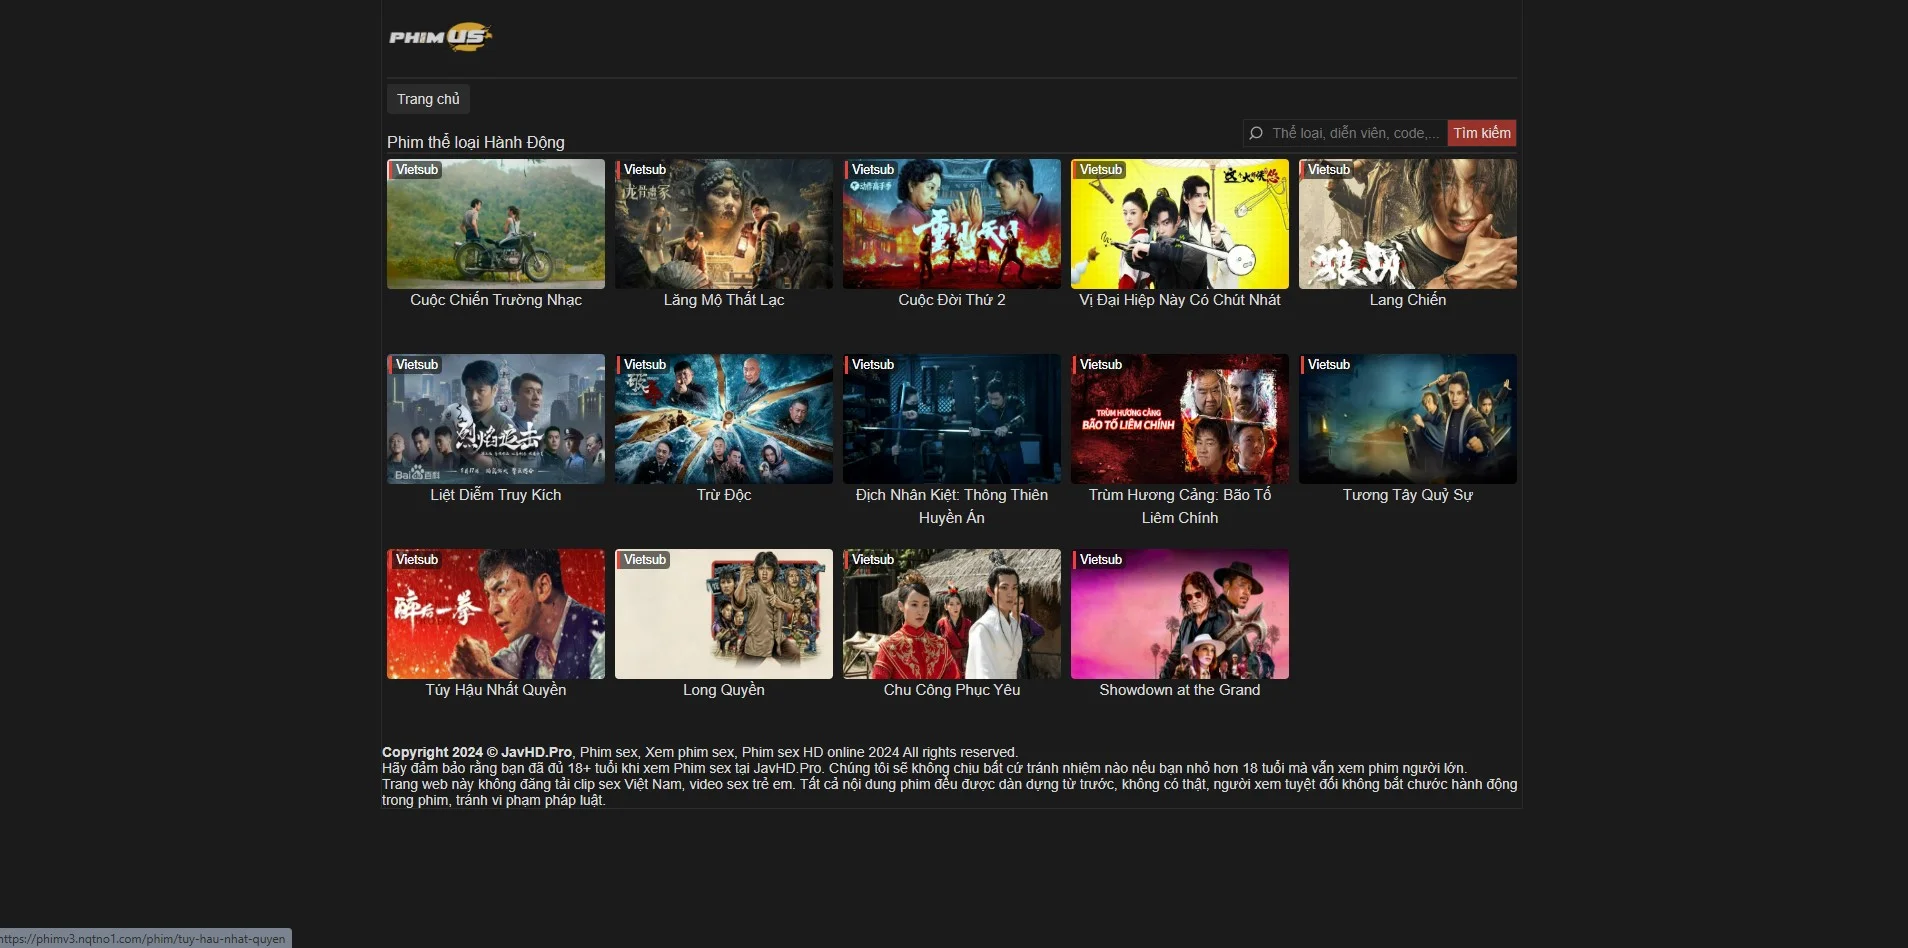This screenshot has height=948, width=1908.
Task: Click the Vietsub badge on Trừ Độc poster
Action: [644, 365]
